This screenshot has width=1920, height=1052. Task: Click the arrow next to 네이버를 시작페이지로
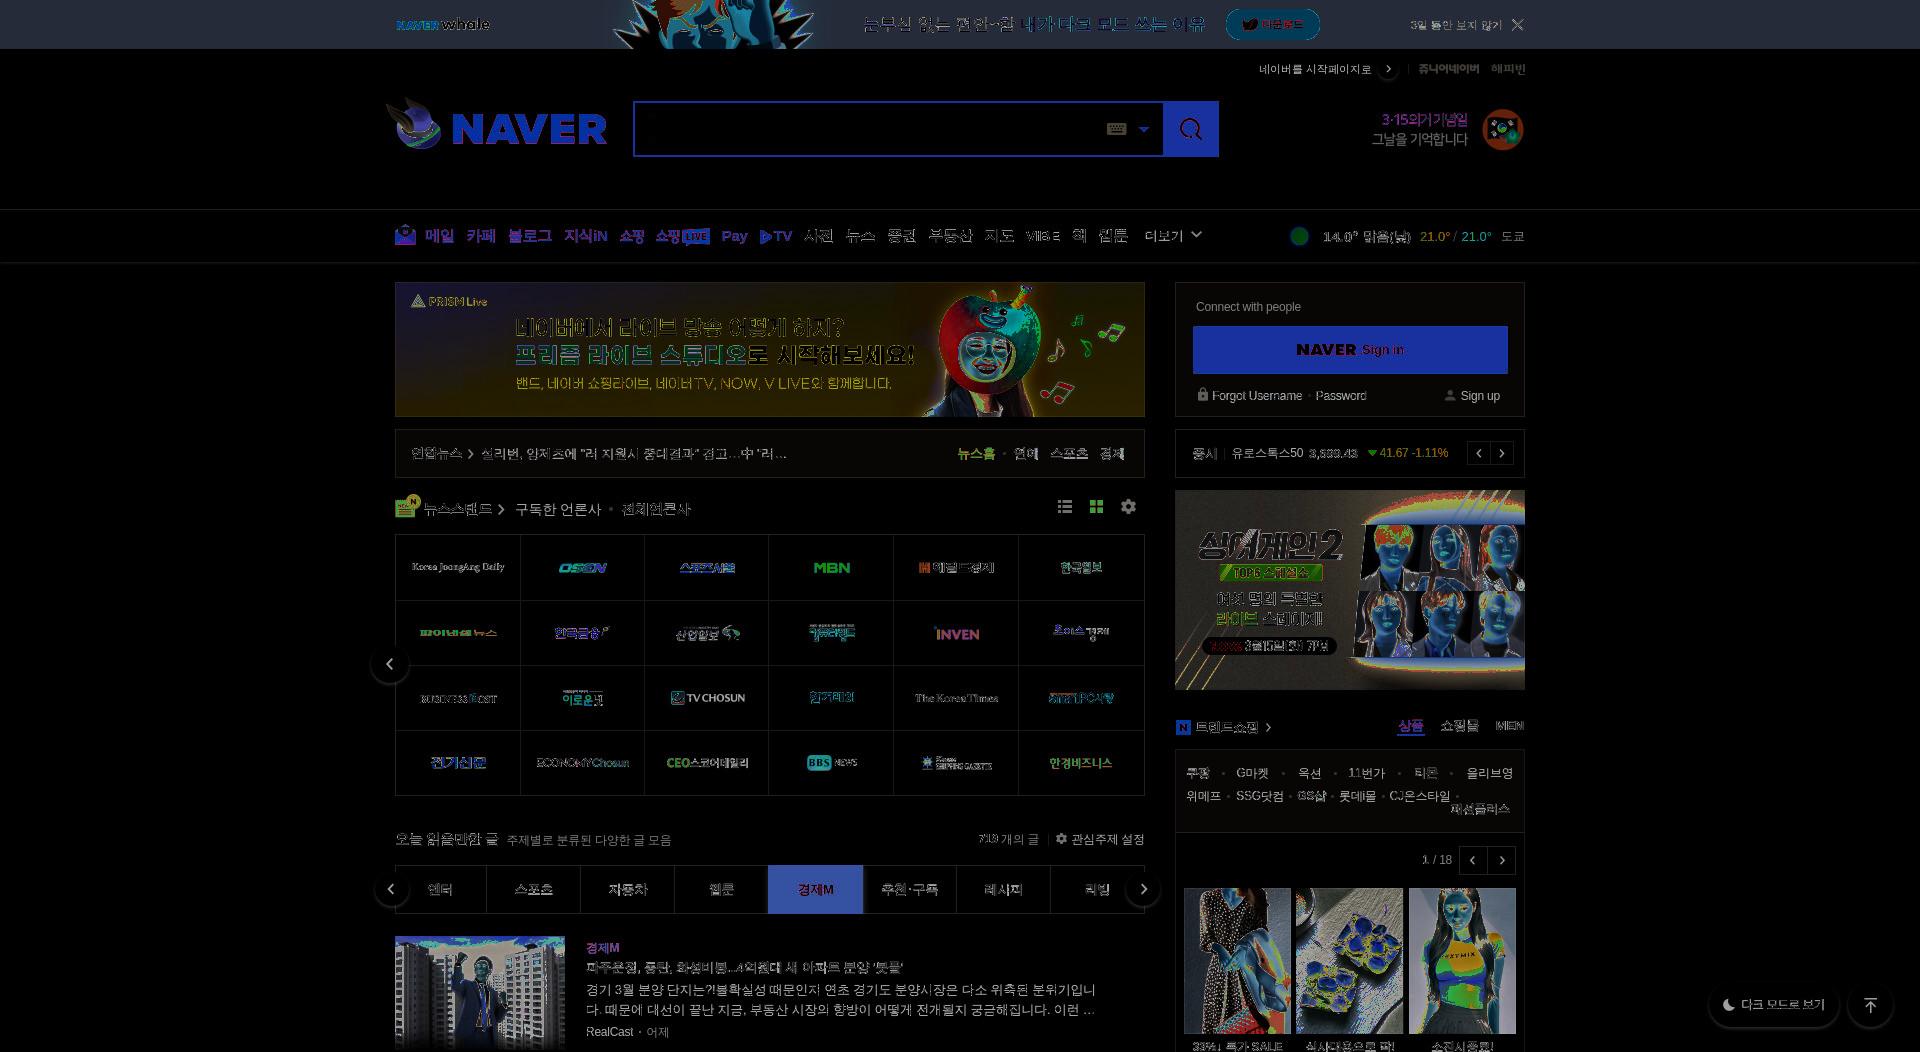click(x=1388, y=69)
